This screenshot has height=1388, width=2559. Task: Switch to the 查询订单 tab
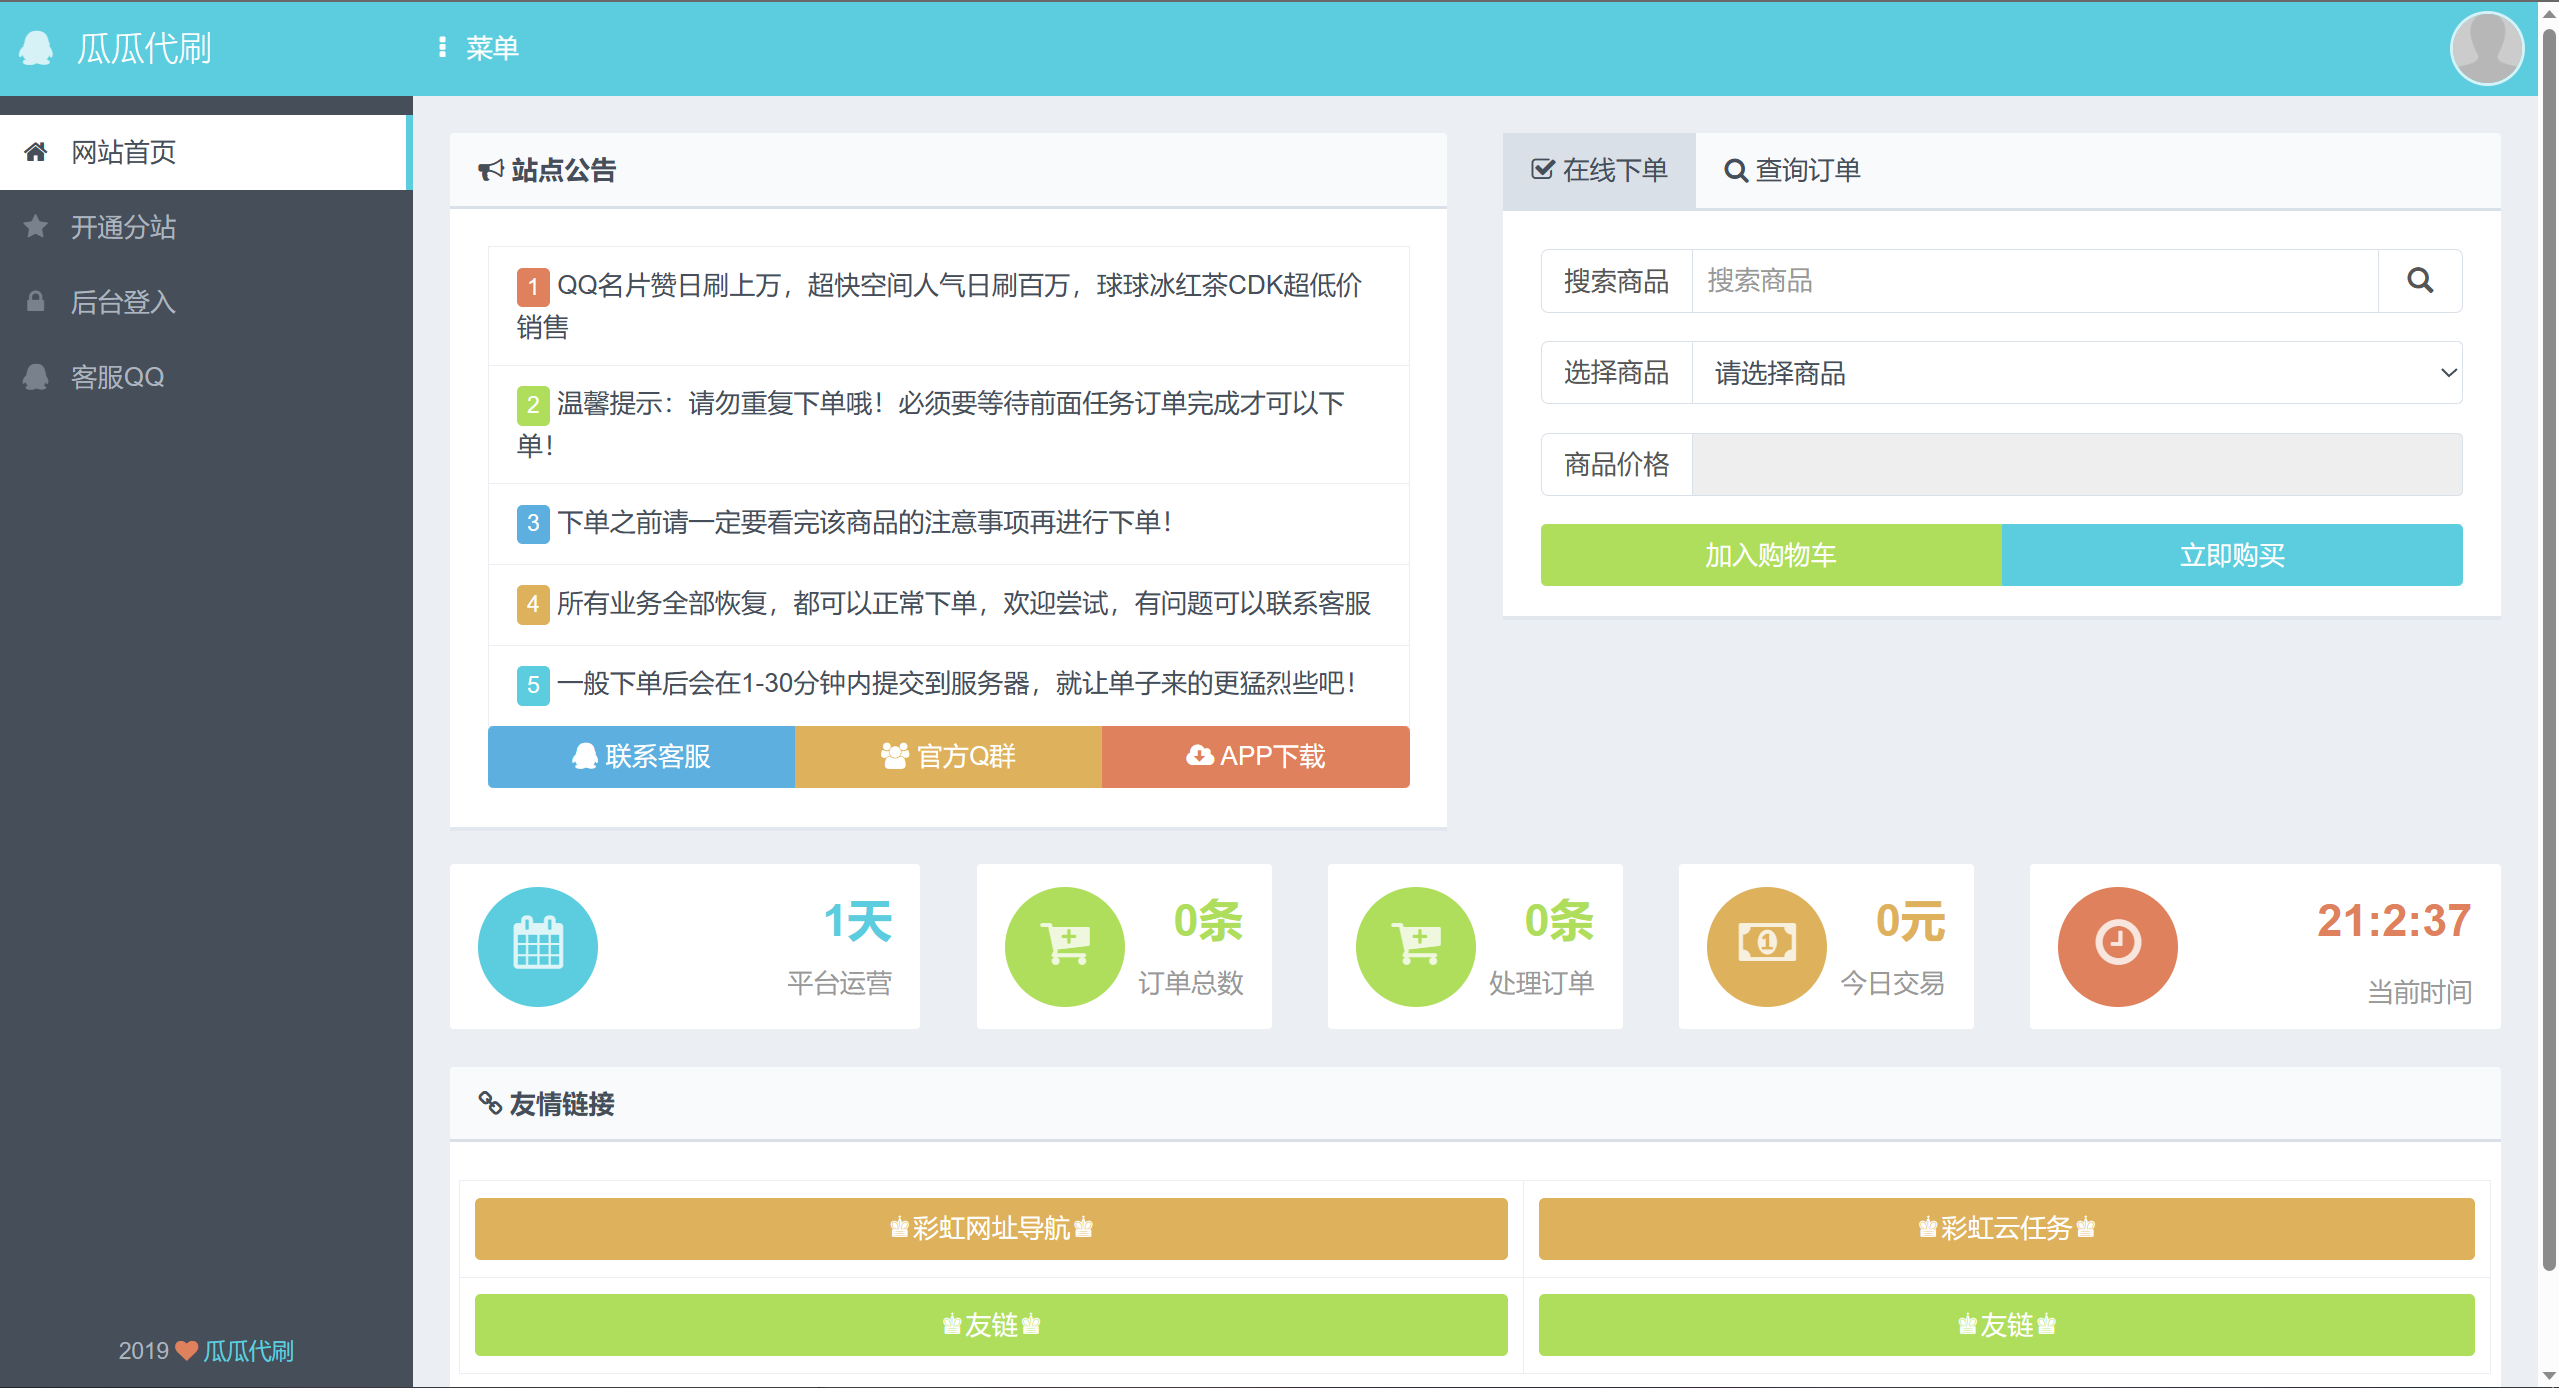tap(1792, 171)
